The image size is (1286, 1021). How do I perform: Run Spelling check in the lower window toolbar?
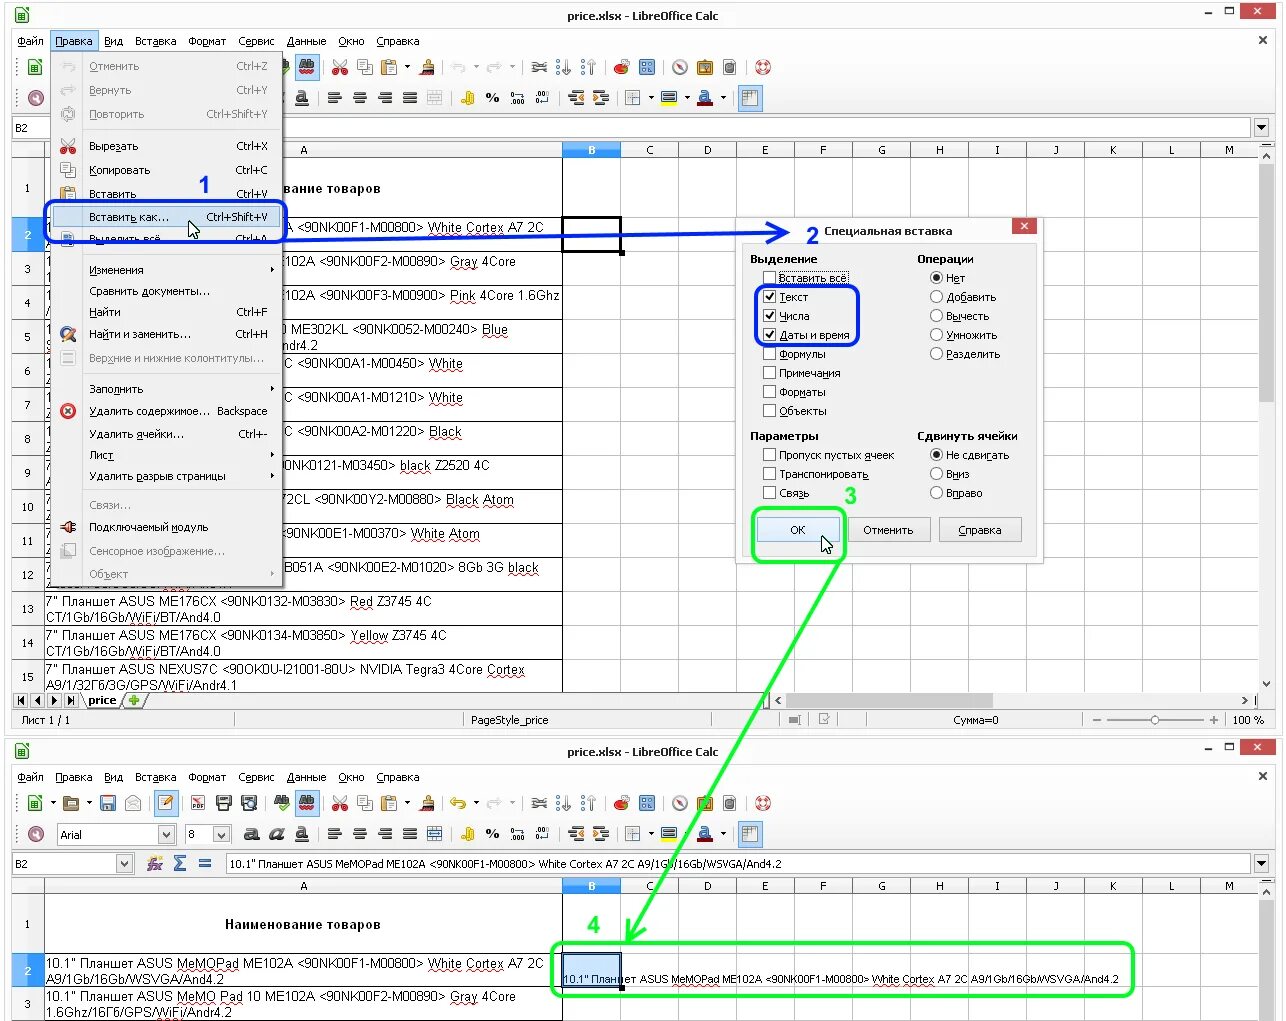click(x=282, y=803)
